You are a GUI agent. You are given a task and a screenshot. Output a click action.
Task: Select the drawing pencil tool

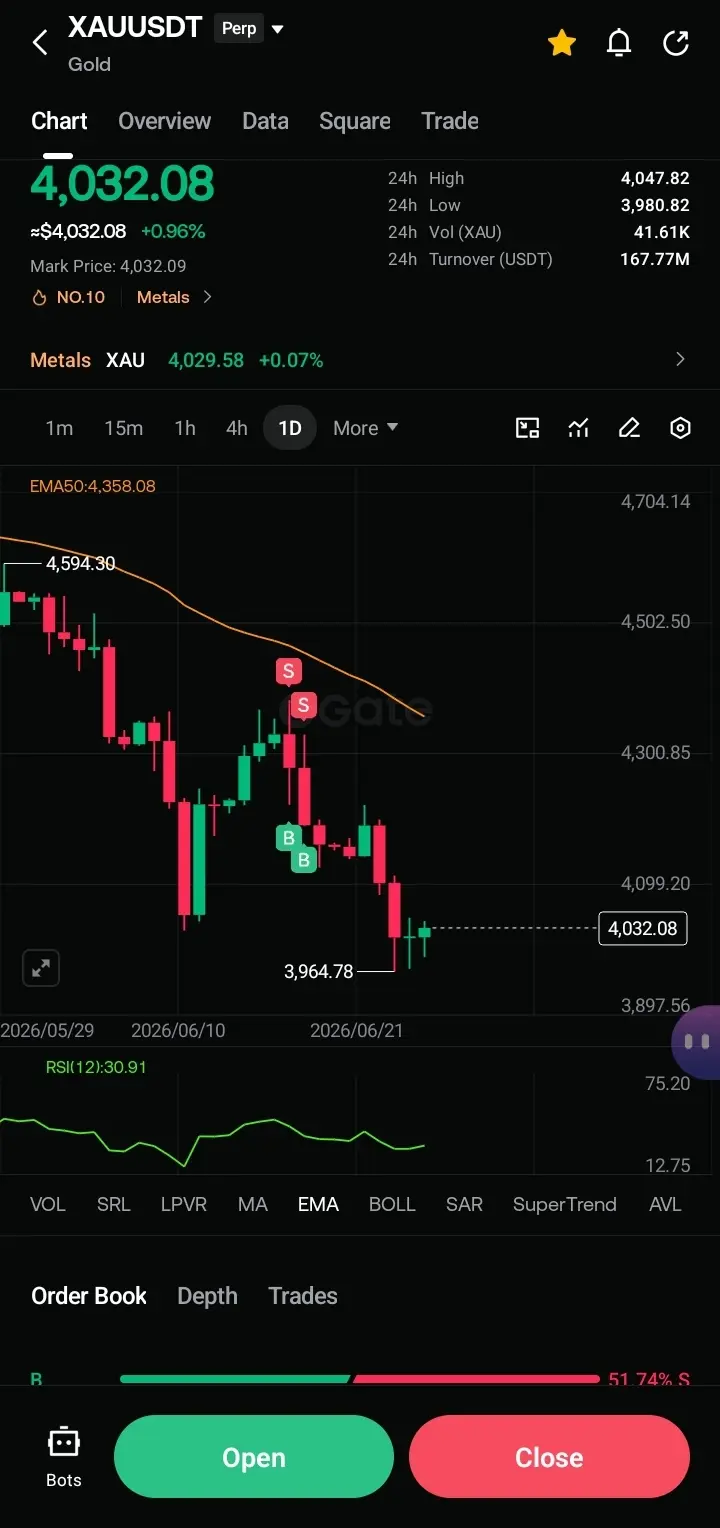629,428
